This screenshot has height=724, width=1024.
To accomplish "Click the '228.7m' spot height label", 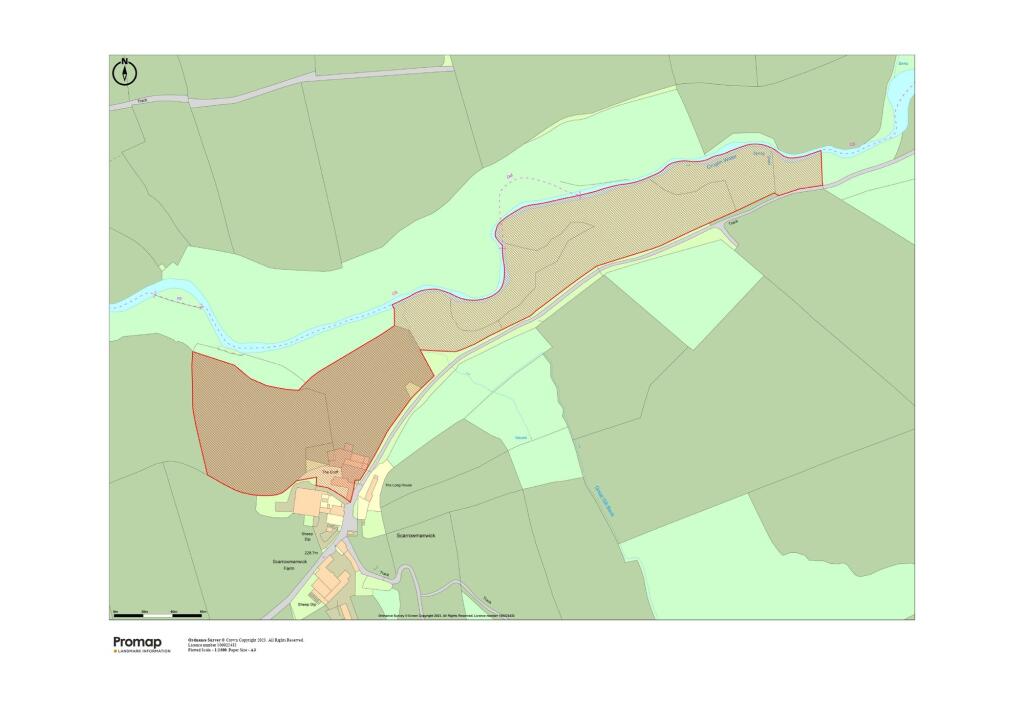I will click(309, 552).
